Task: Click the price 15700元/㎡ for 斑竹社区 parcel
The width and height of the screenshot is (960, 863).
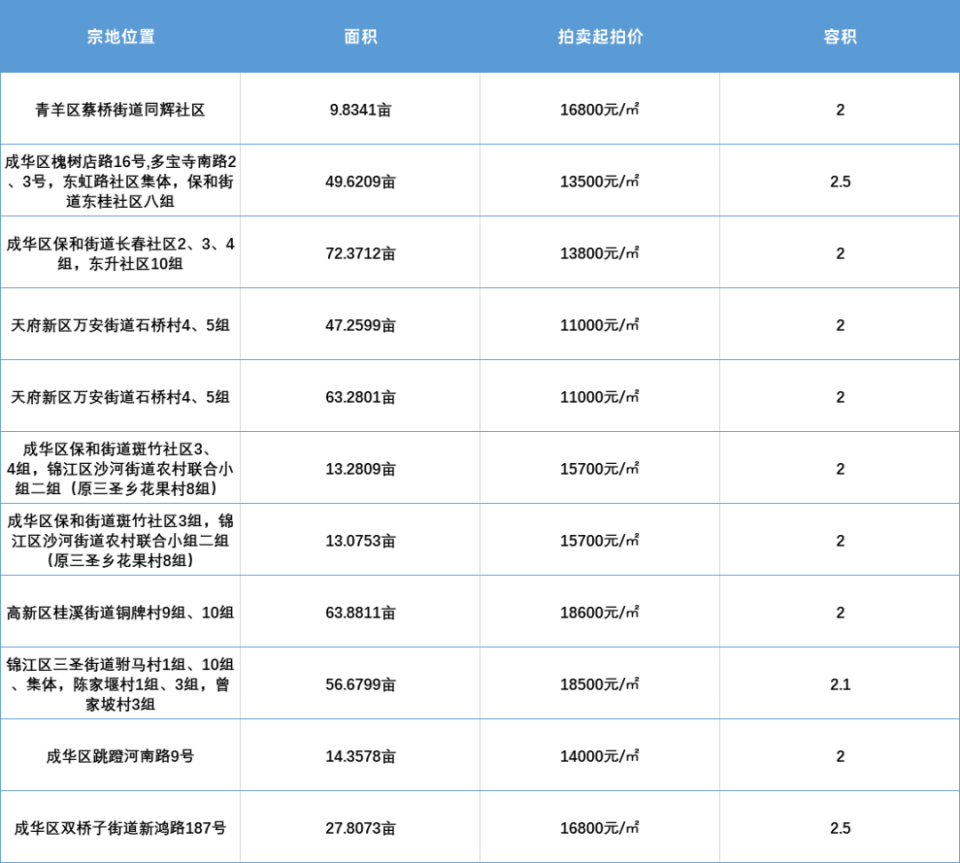Action: coord(598,467)
